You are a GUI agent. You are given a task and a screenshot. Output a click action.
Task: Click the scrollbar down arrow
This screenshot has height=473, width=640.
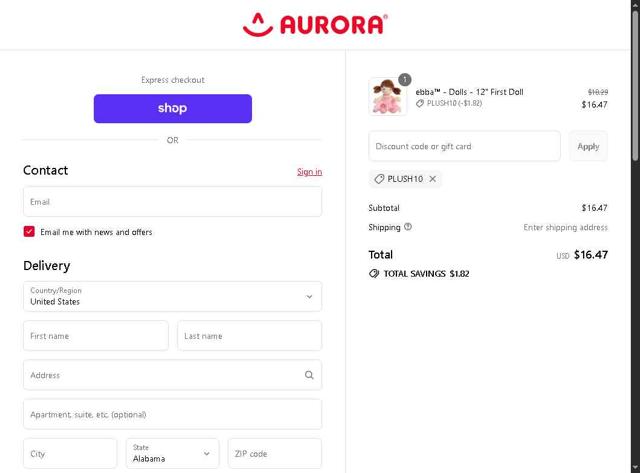[x=636, y=467]
